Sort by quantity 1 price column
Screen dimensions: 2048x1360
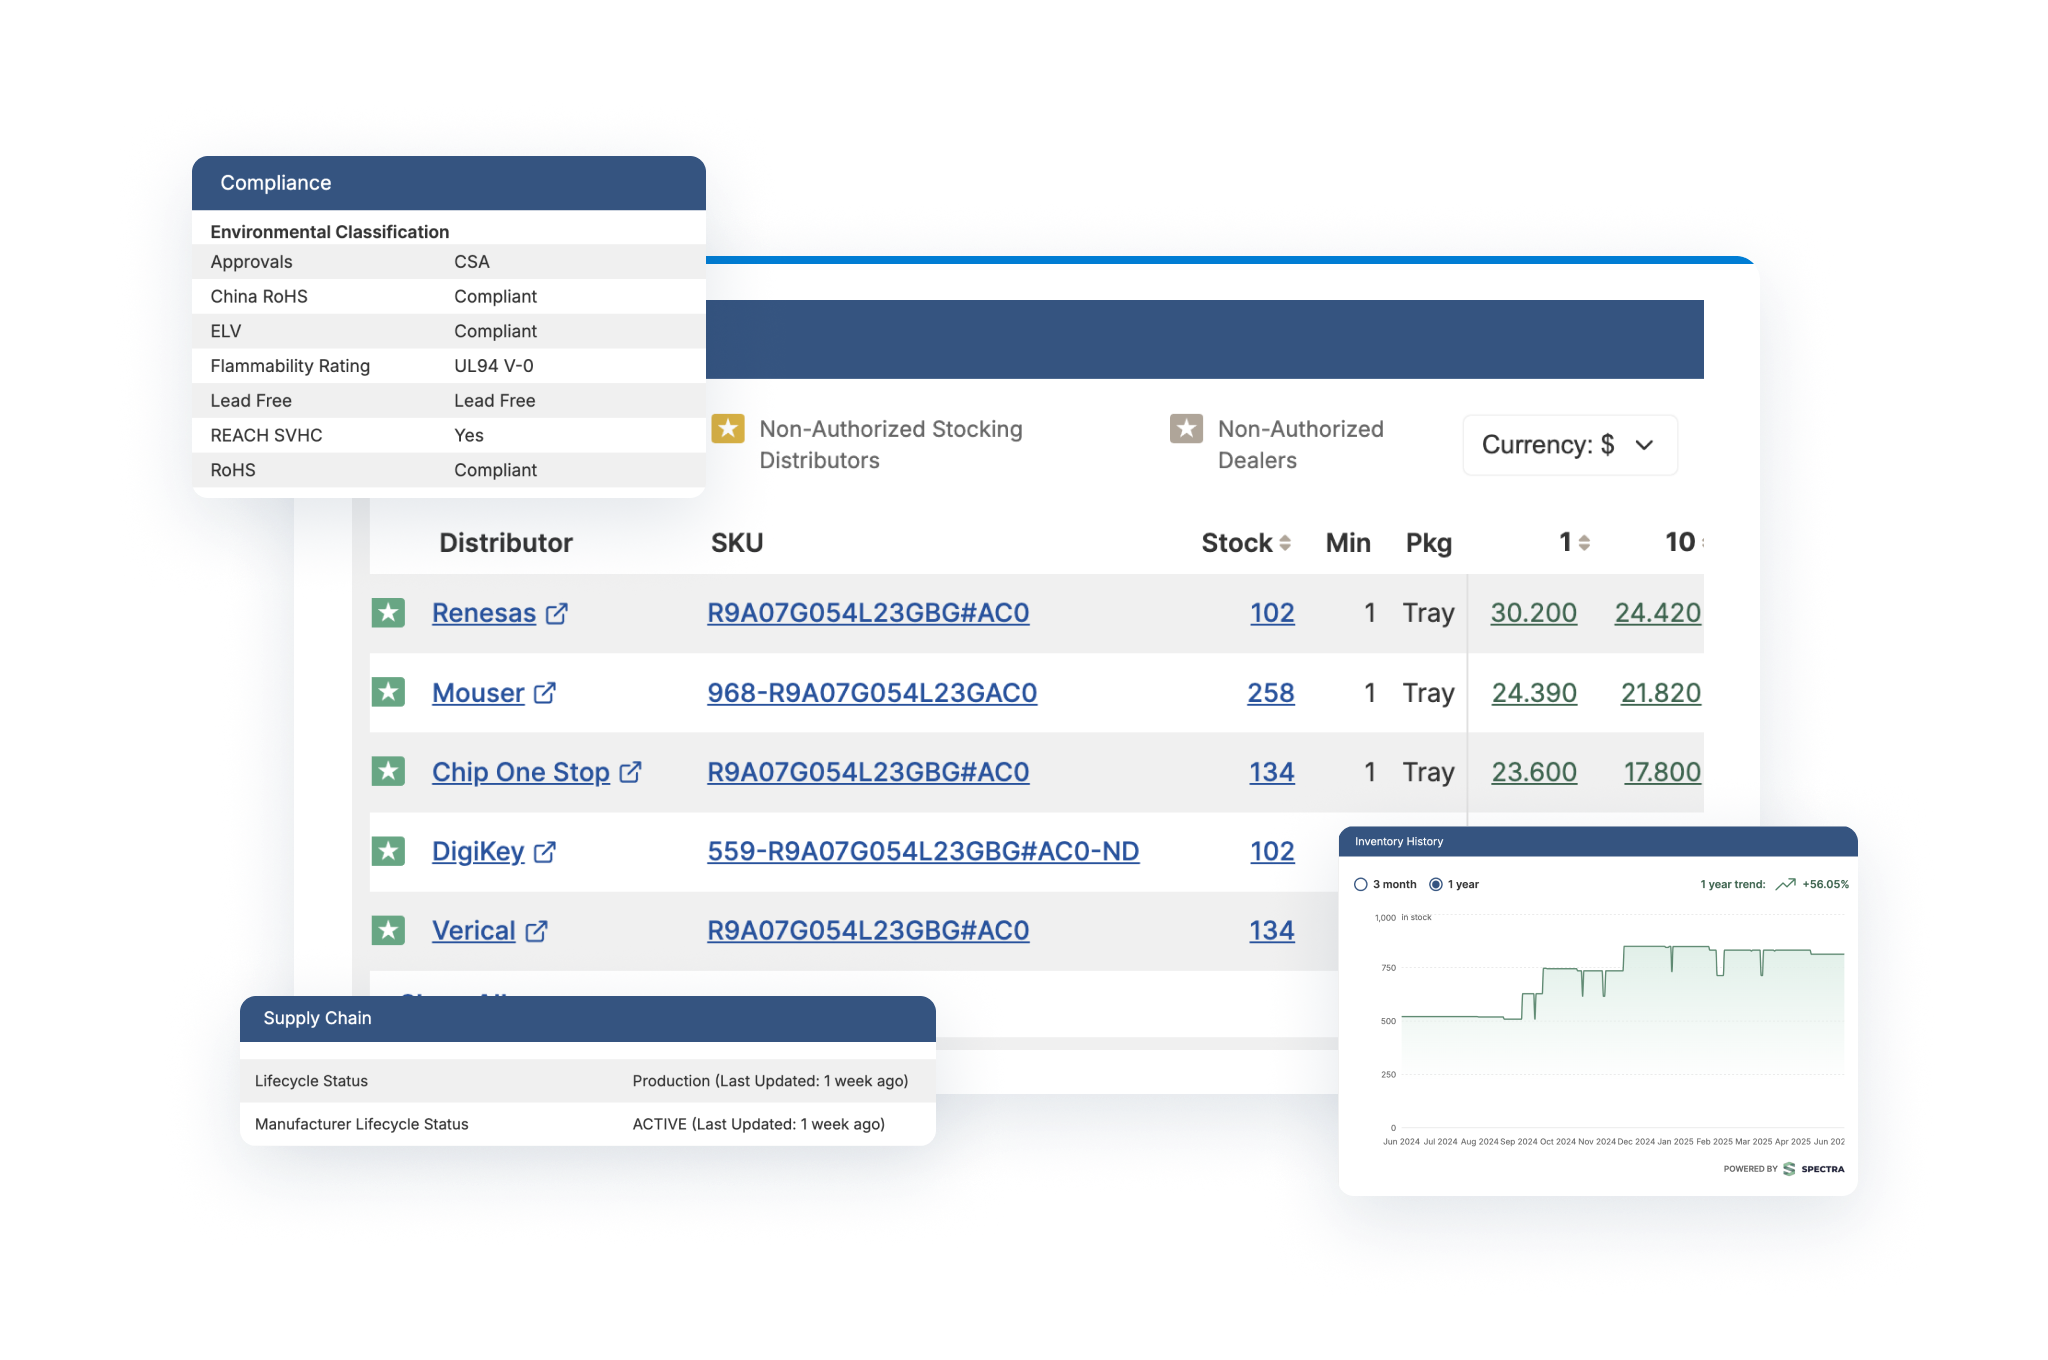[1584, 543]
